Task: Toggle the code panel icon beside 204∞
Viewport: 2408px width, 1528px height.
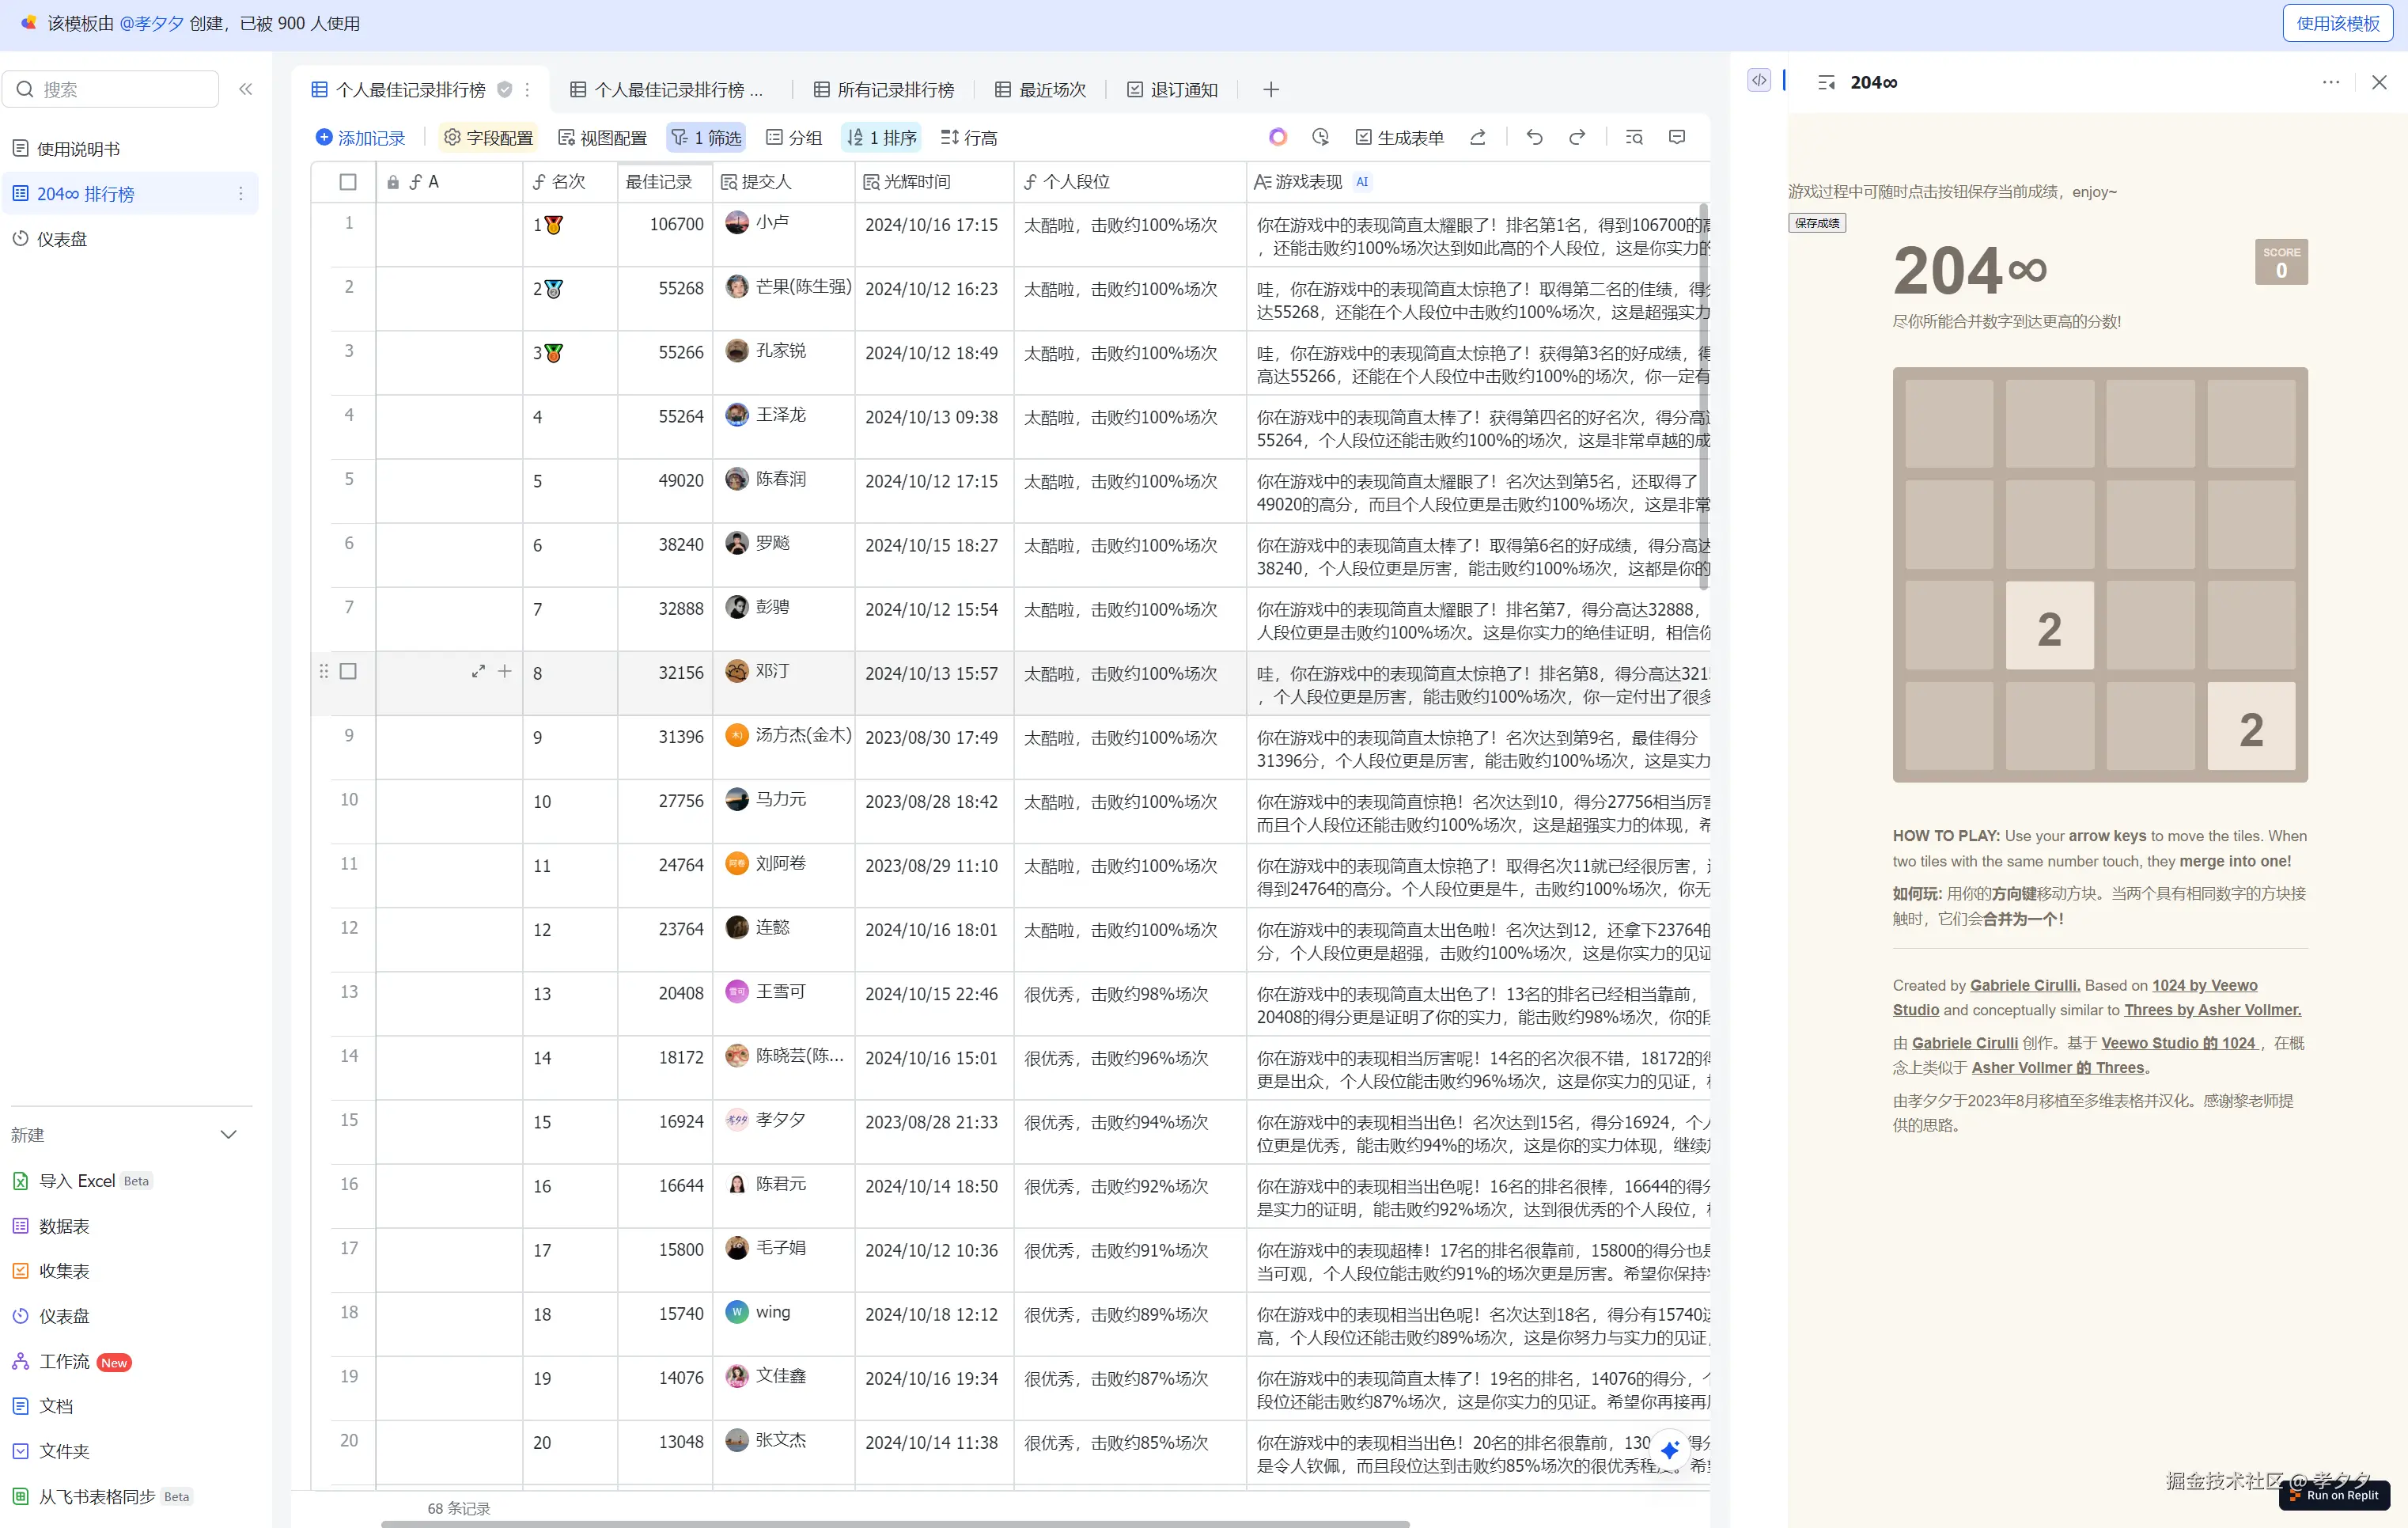Action: tap(1758, 80)
